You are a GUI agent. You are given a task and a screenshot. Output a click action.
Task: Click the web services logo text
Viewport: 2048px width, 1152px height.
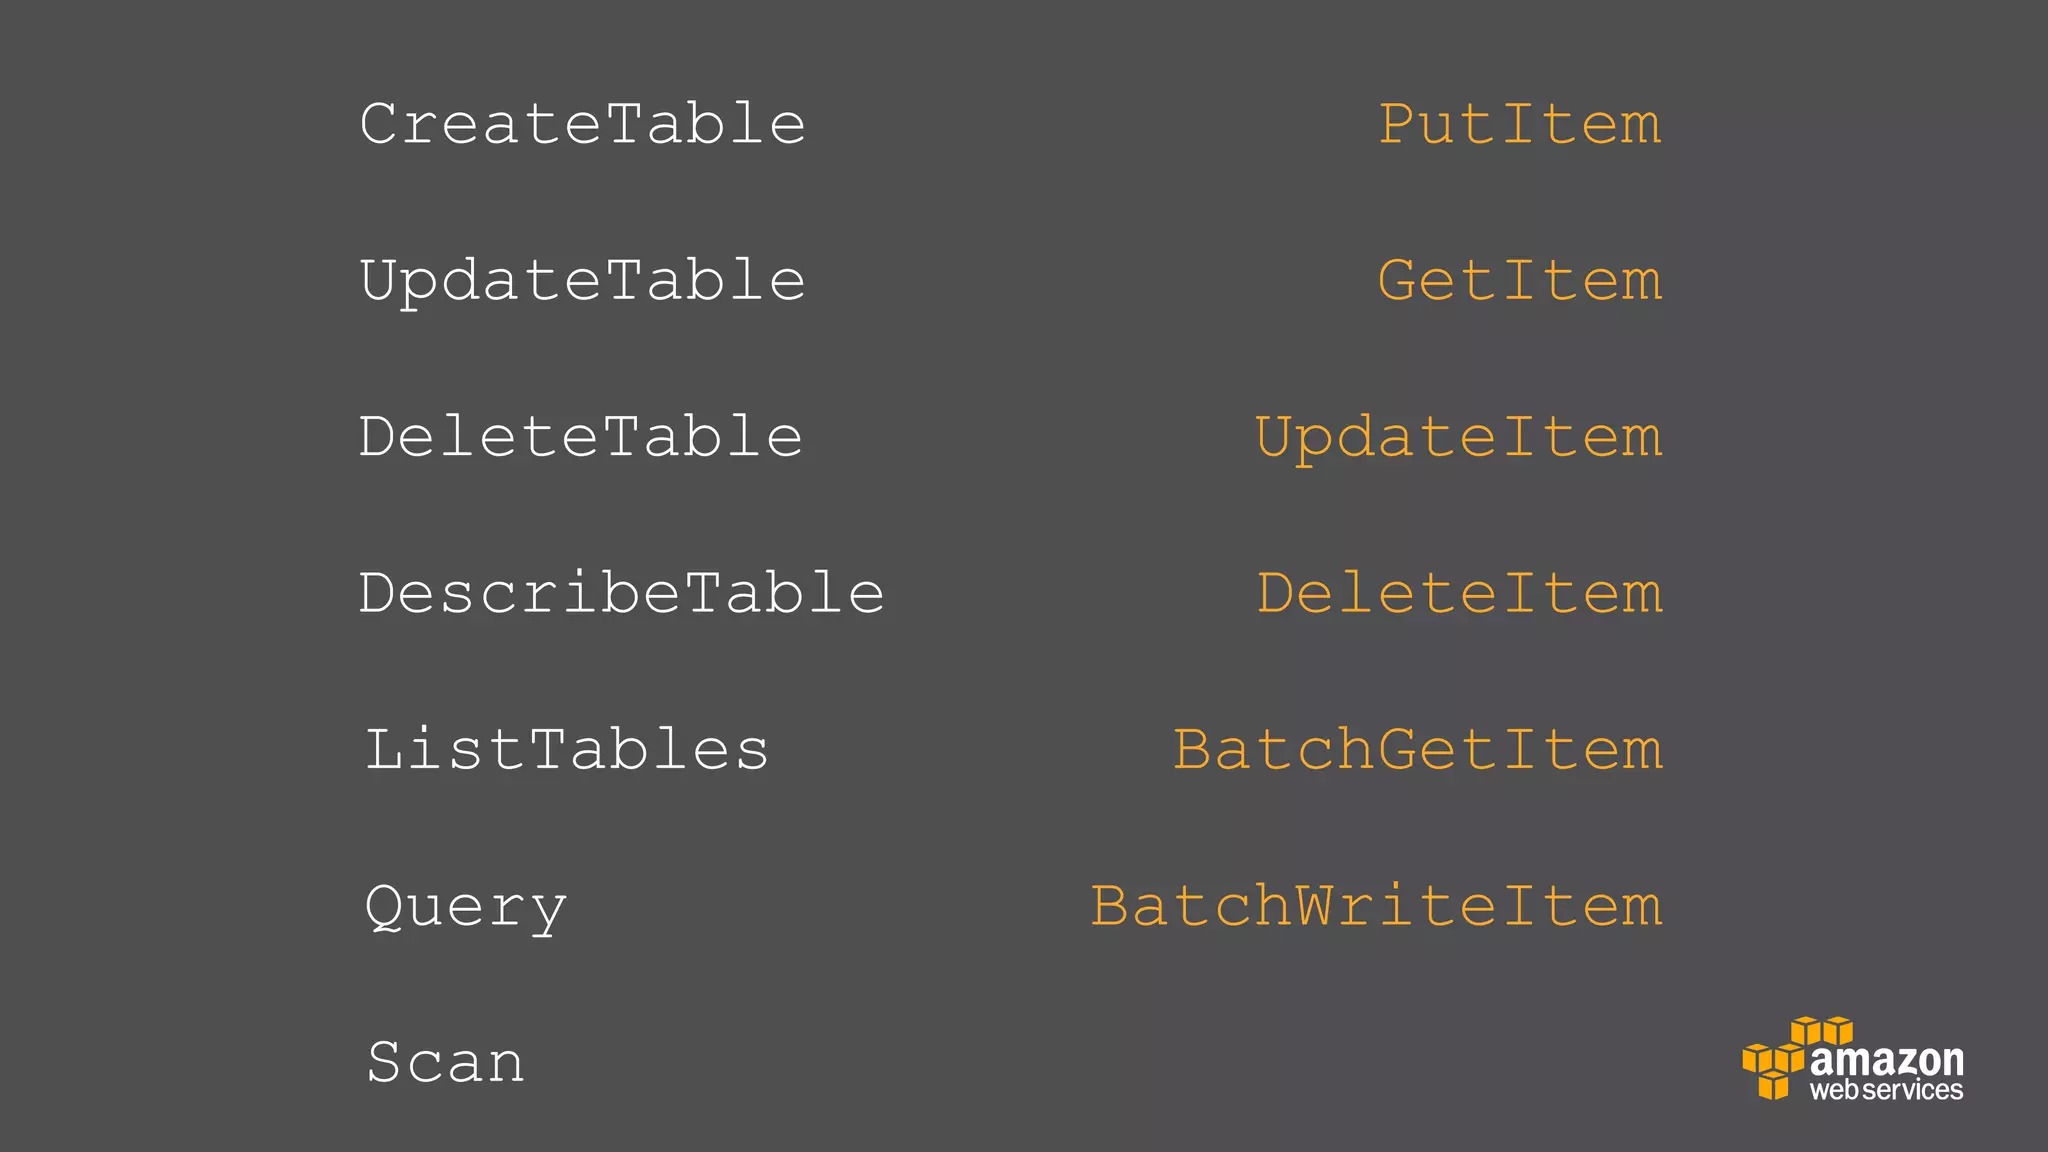[x=1886, y=1090]
